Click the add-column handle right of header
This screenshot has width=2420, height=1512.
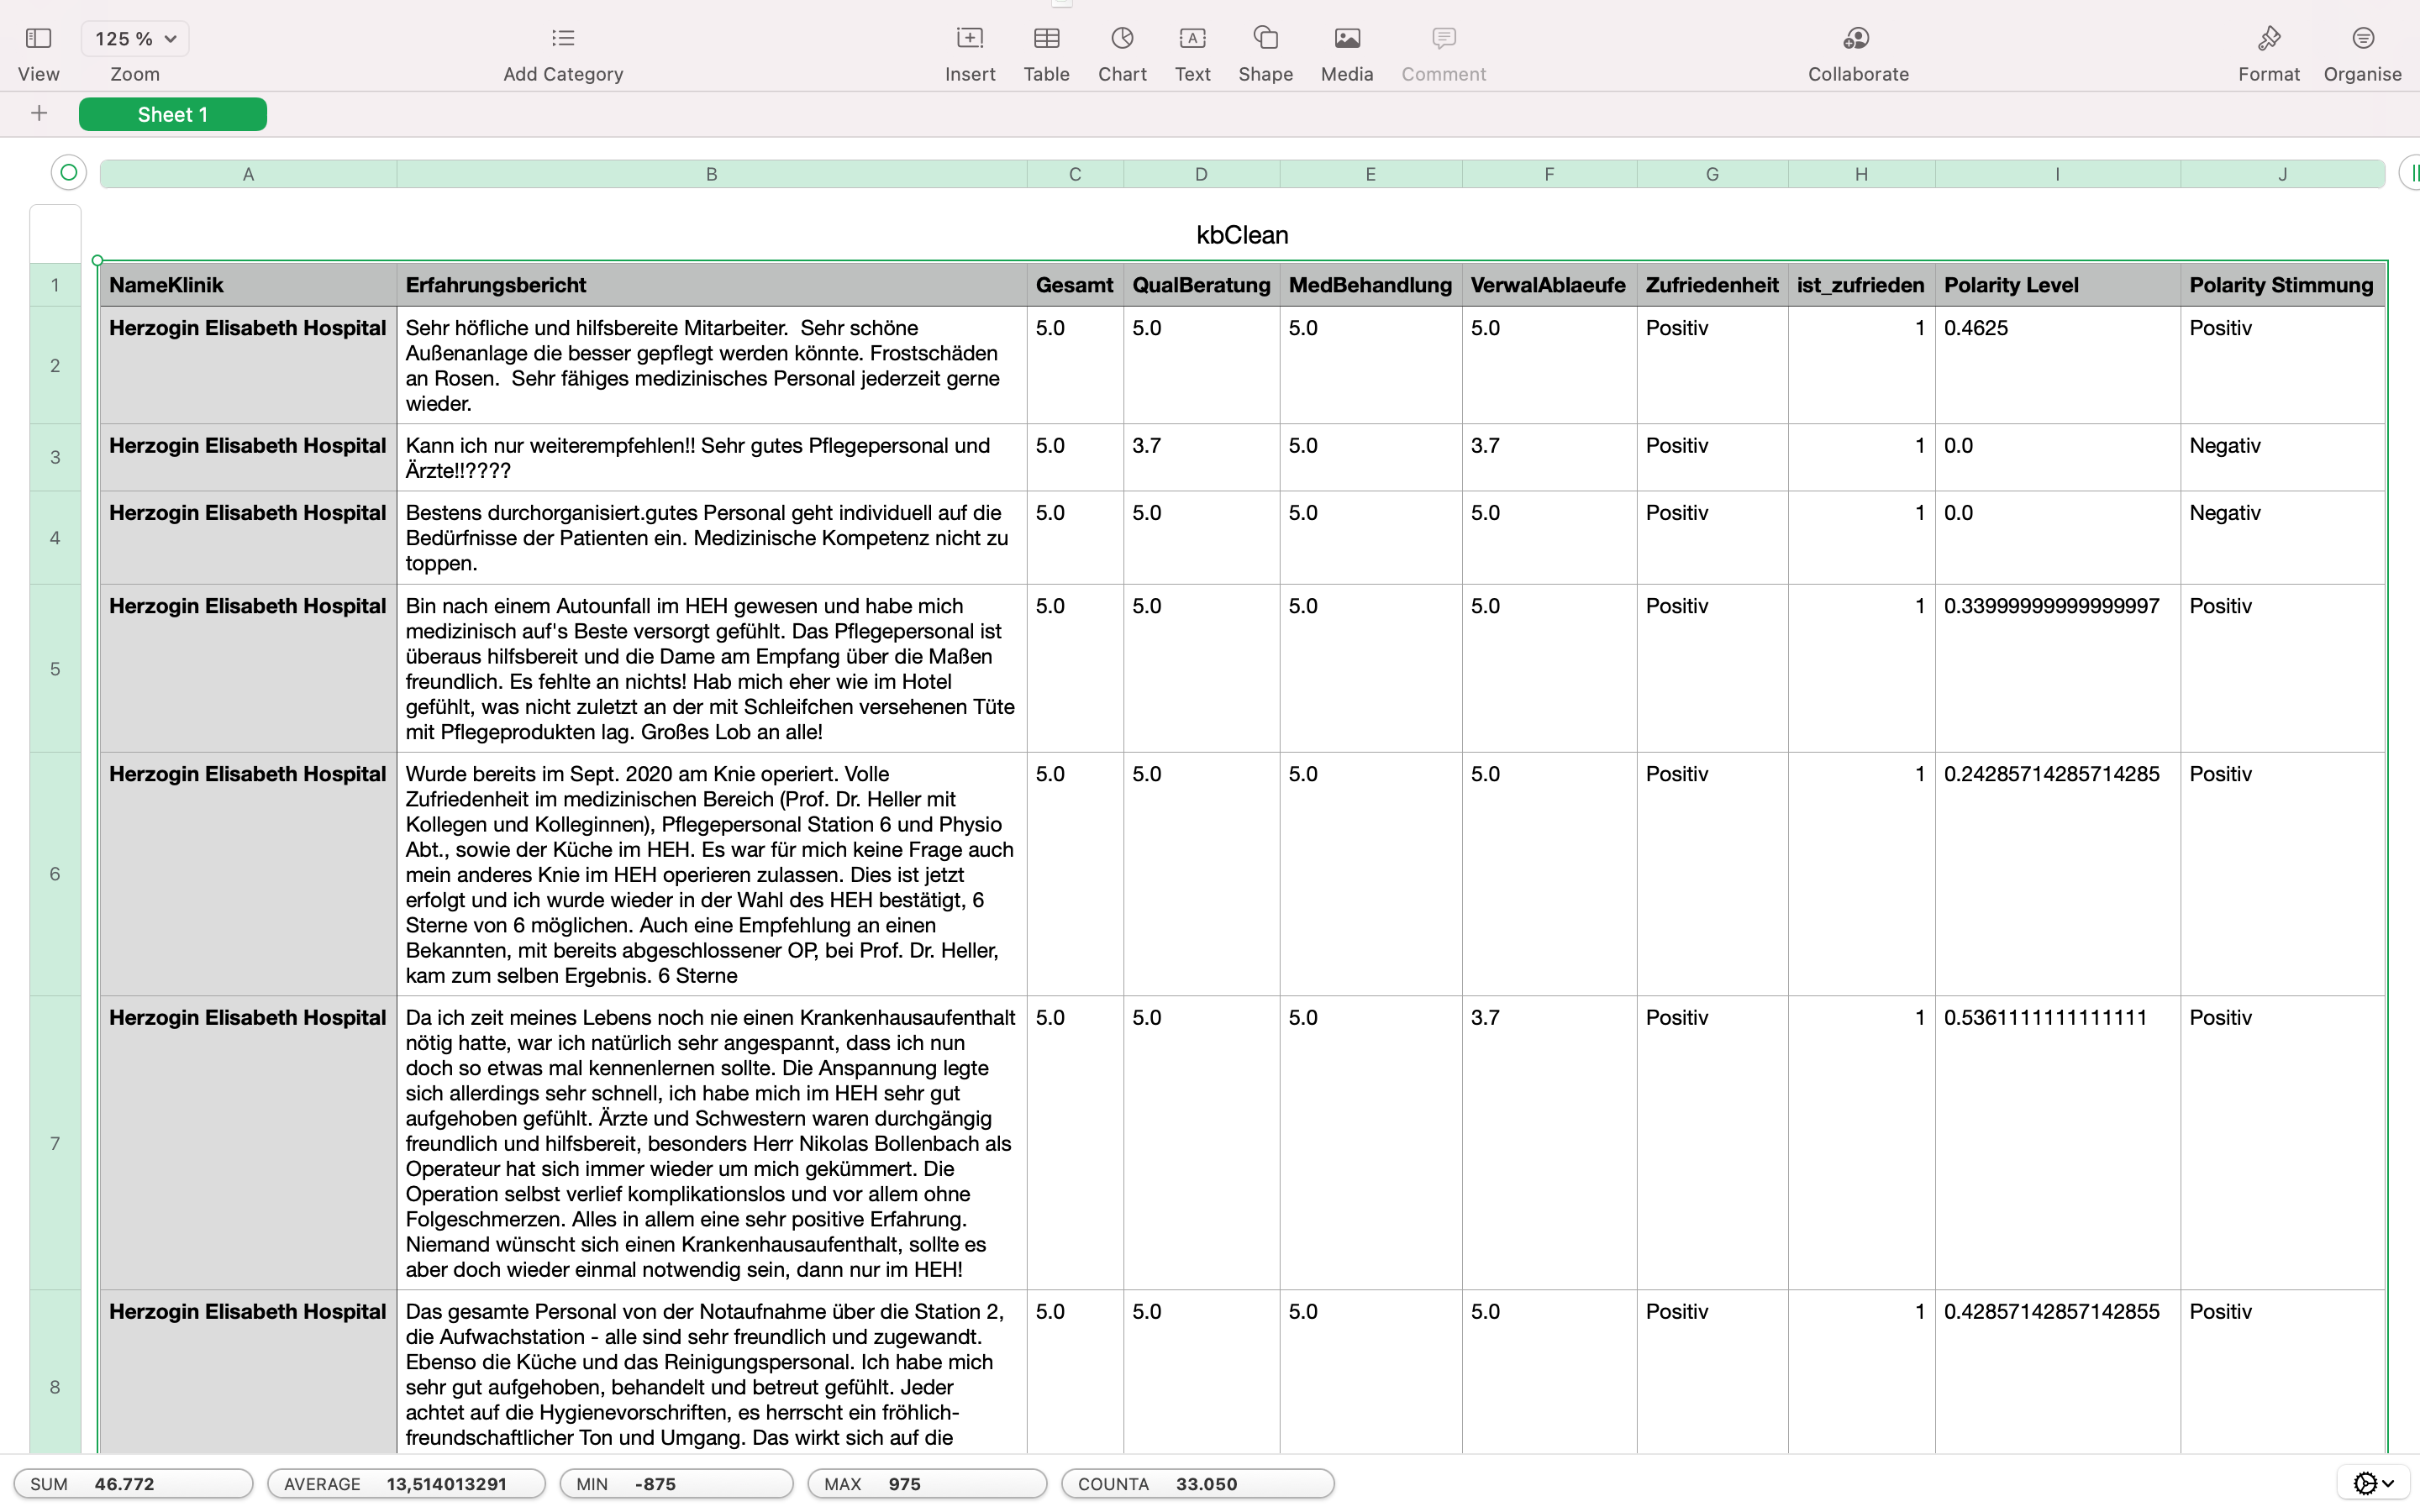[x=2410, y=173]
